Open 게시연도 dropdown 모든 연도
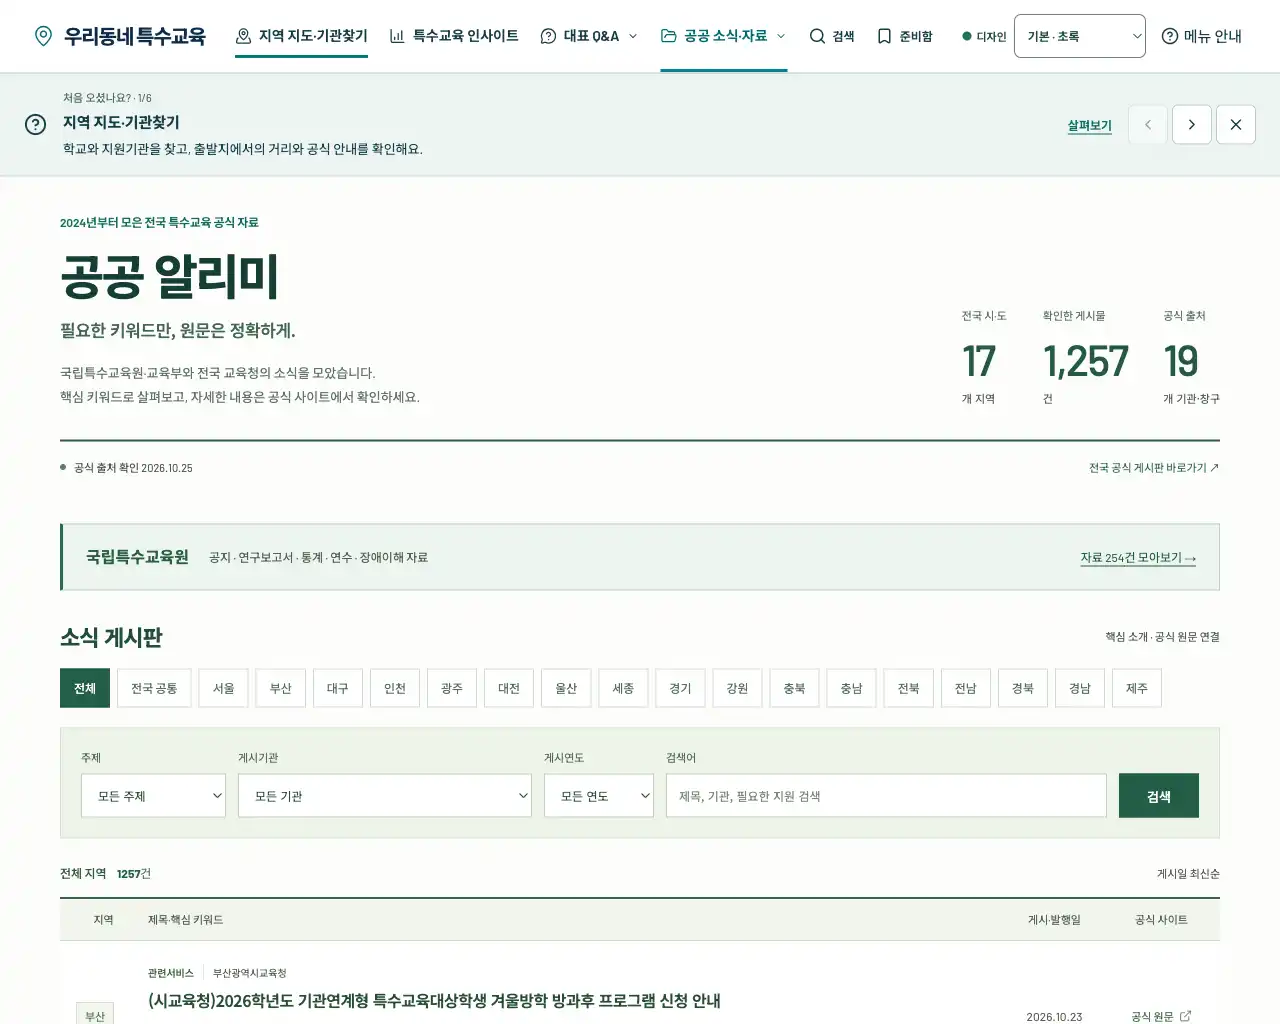This screenshot has width=1280, height=1024. tap(599, 796)
